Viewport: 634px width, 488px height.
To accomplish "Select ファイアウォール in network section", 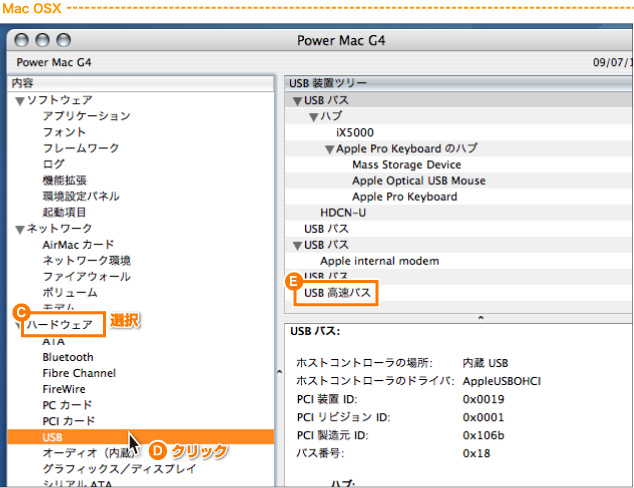I will click(x=86, y=276).
